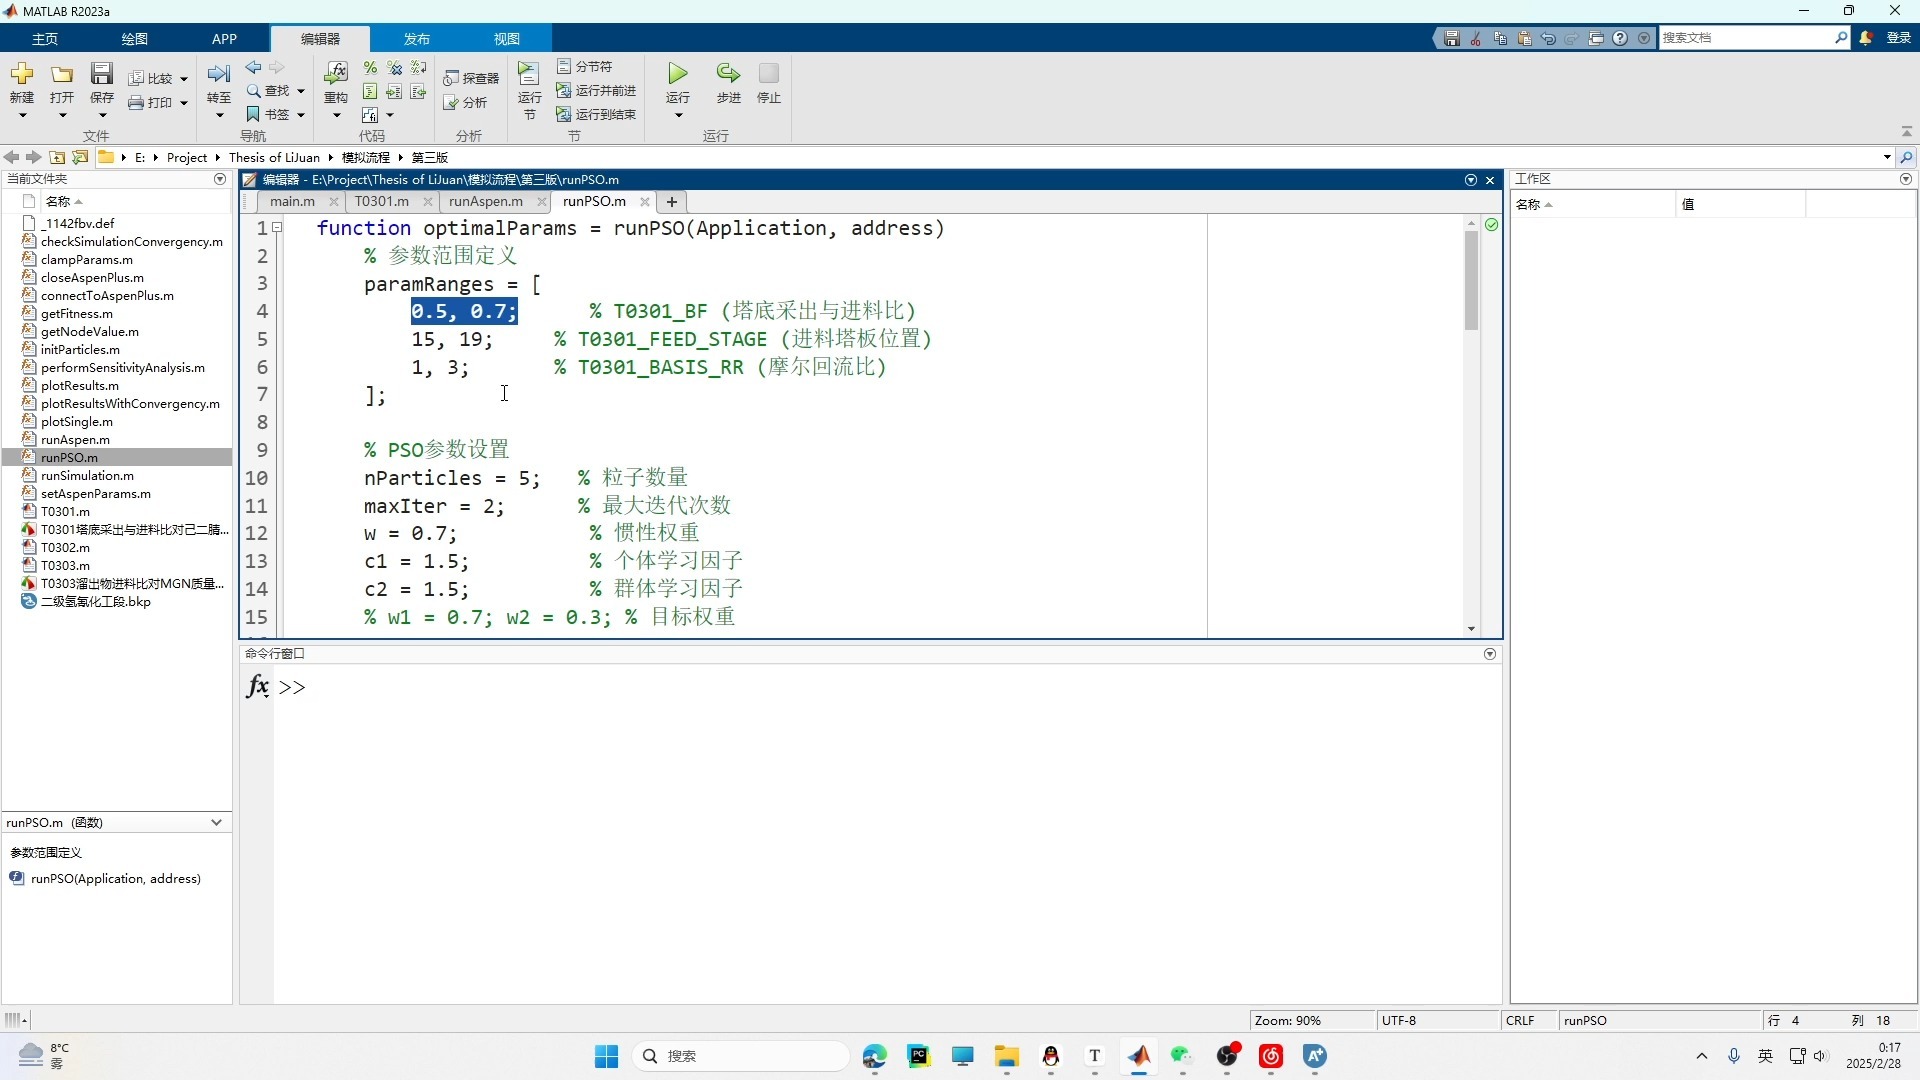Open the runPSO.m function list dropdown
Viewport: 1920px width, 1080px height.
pos(216,822)
